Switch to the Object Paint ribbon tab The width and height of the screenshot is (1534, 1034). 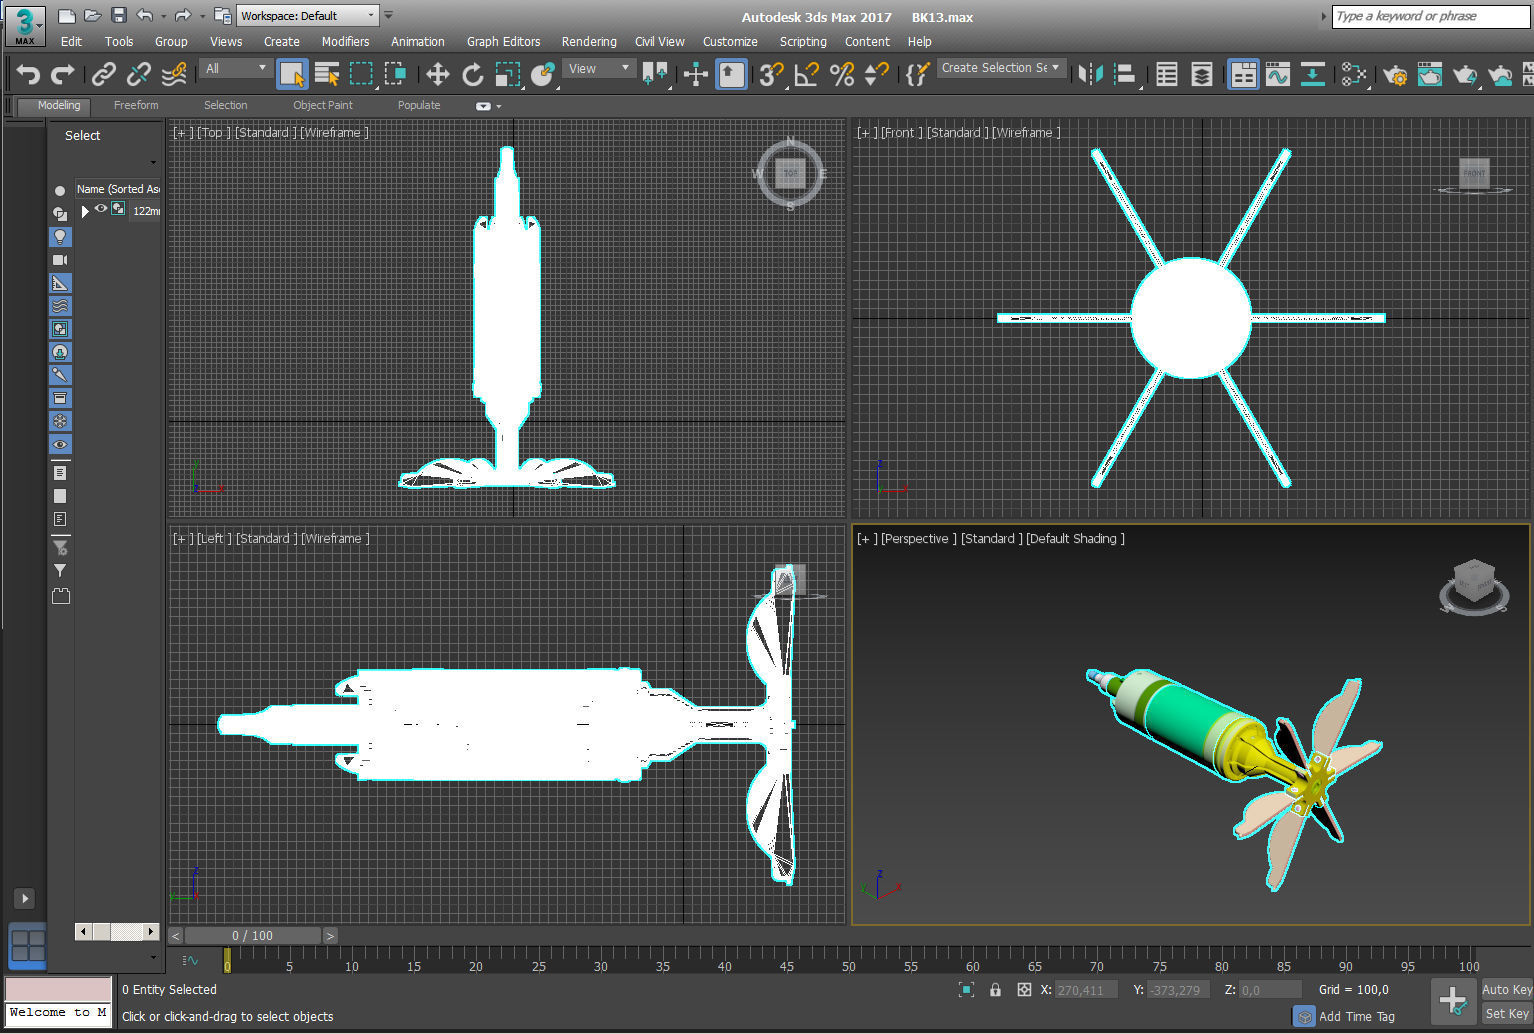coord(322,105)
